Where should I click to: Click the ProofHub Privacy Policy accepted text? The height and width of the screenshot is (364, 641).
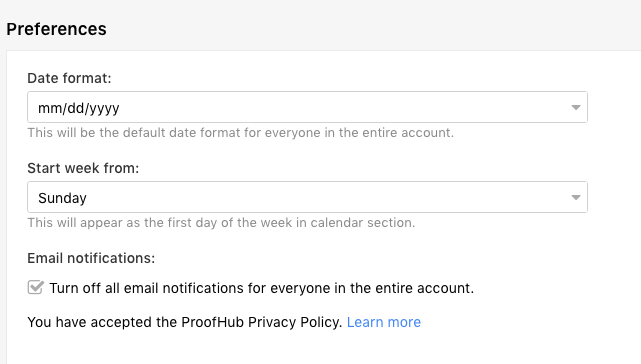point(184,322)
